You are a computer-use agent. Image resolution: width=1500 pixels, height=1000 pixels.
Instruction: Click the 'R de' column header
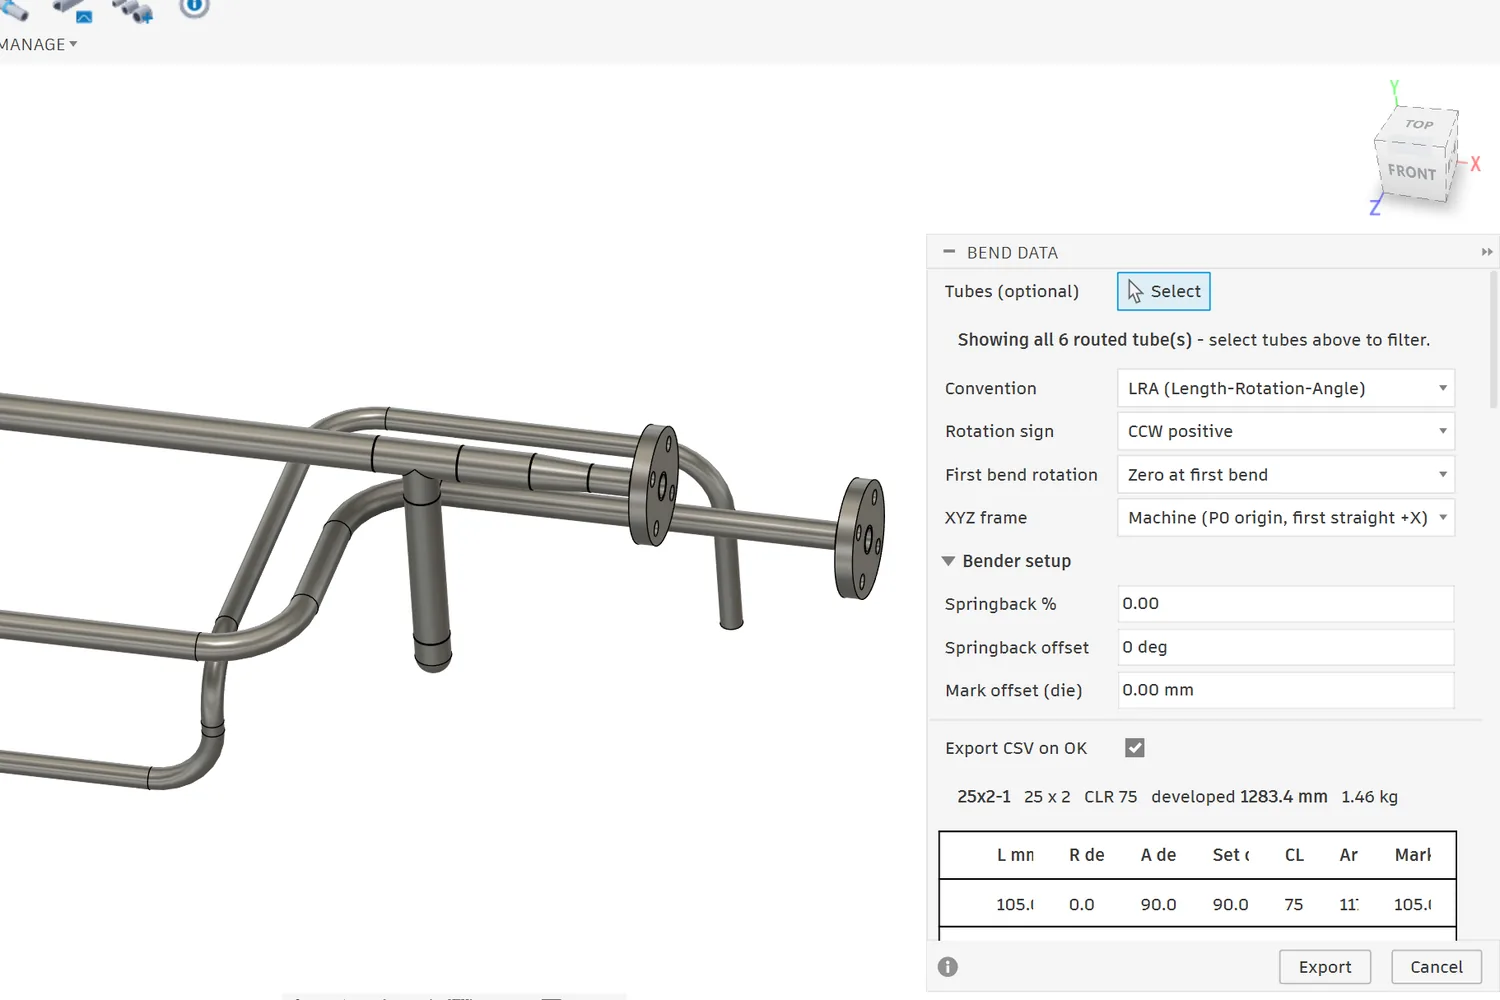point(1087,855)
